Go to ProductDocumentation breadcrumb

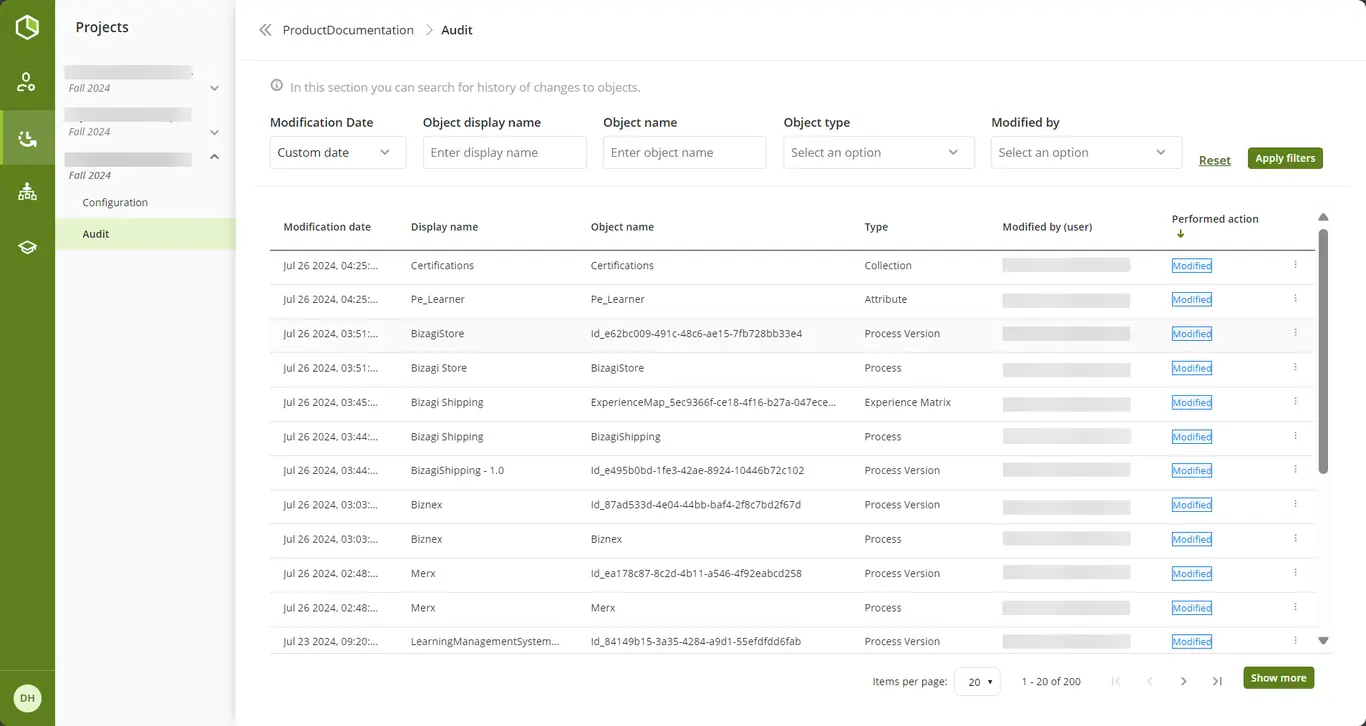point(348,30)
